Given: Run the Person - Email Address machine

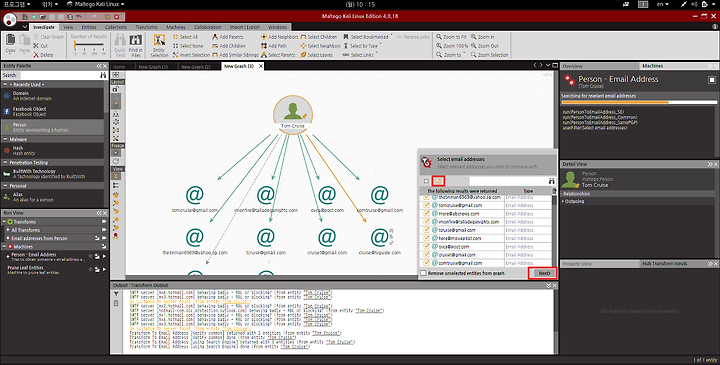Looking at the screenshot, I should (x=105, y=256).
